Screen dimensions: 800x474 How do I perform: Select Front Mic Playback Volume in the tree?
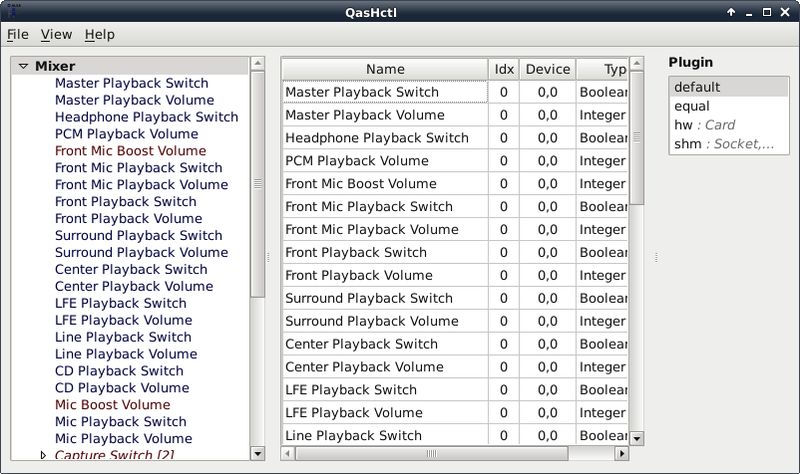142,184
